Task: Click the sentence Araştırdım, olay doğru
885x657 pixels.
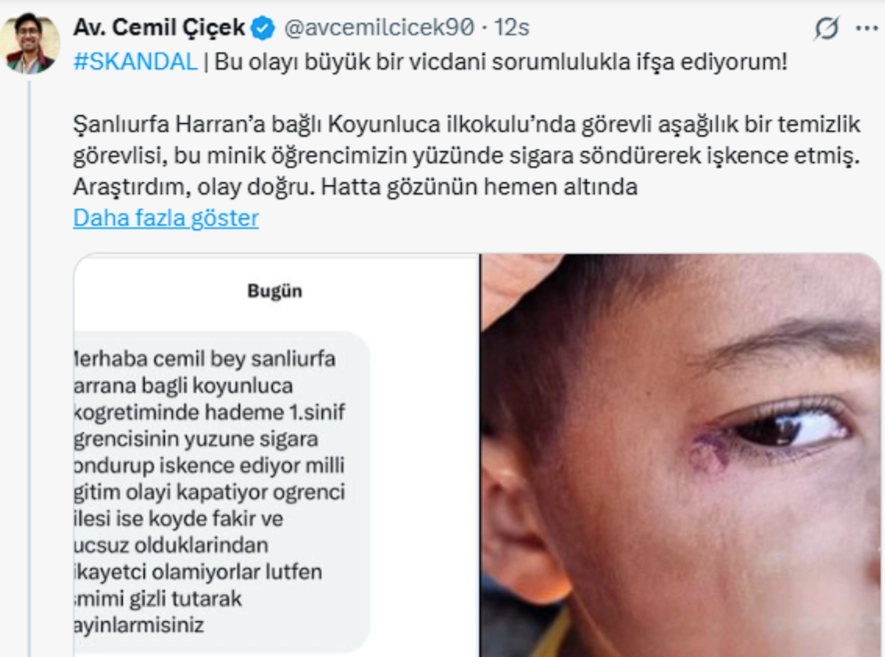Action: [194, 187]
